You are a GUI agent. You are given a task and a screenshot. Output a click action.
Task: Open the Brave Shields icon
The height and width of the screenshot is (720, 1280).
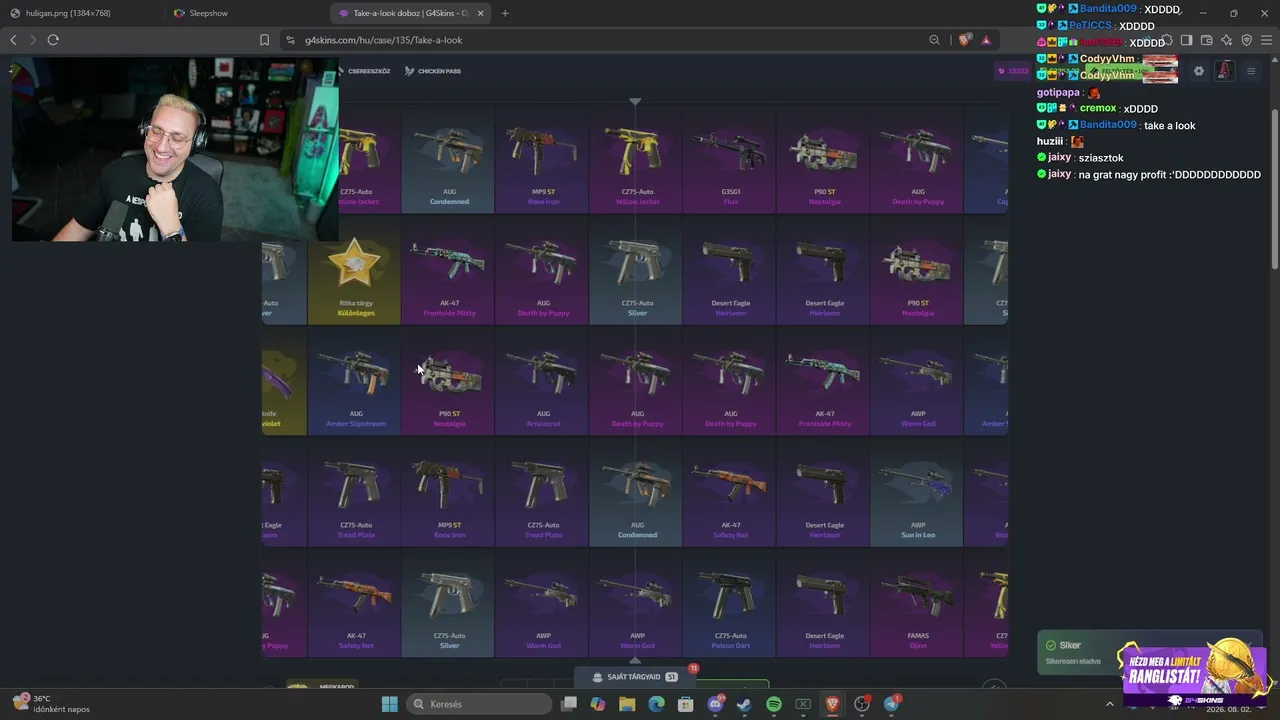tap(964, 40)
